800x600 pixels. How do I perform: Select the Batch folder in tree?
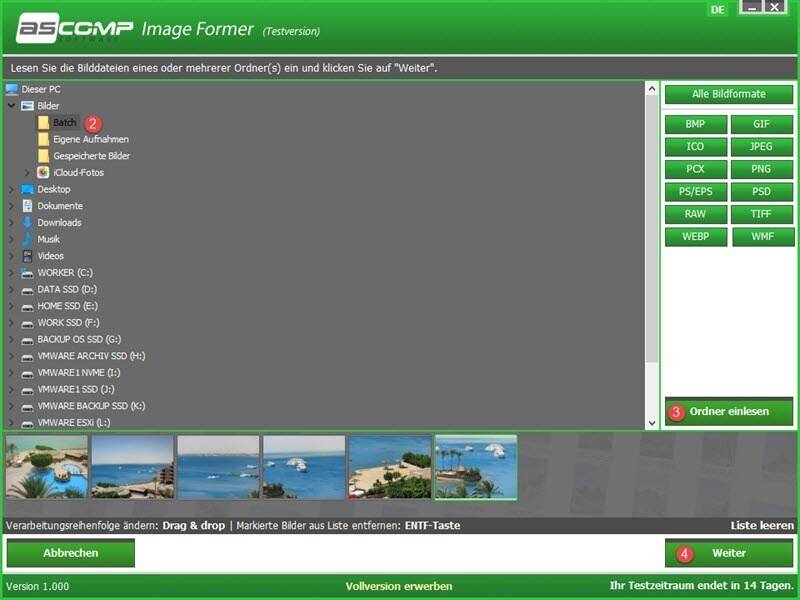pyautogui.click(x=64, y=122)
